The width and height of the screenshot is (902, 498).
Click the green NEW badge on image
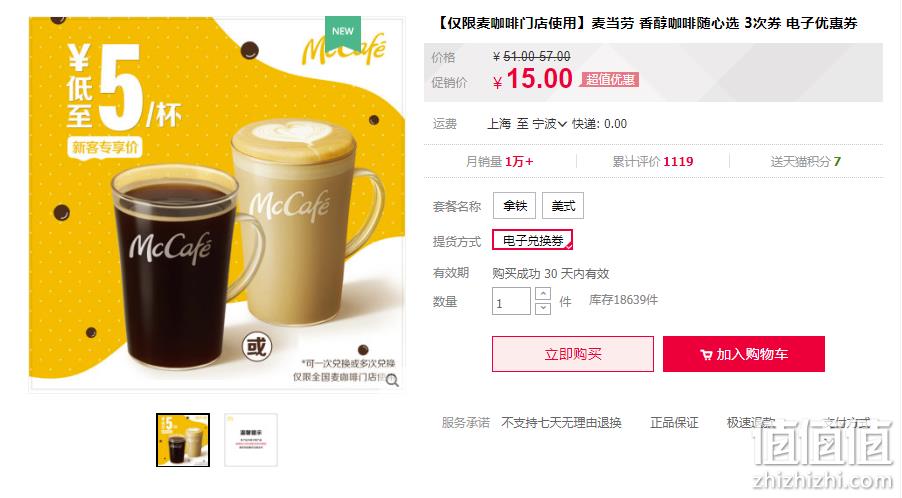pyautogui.click(x=343, y=33)
